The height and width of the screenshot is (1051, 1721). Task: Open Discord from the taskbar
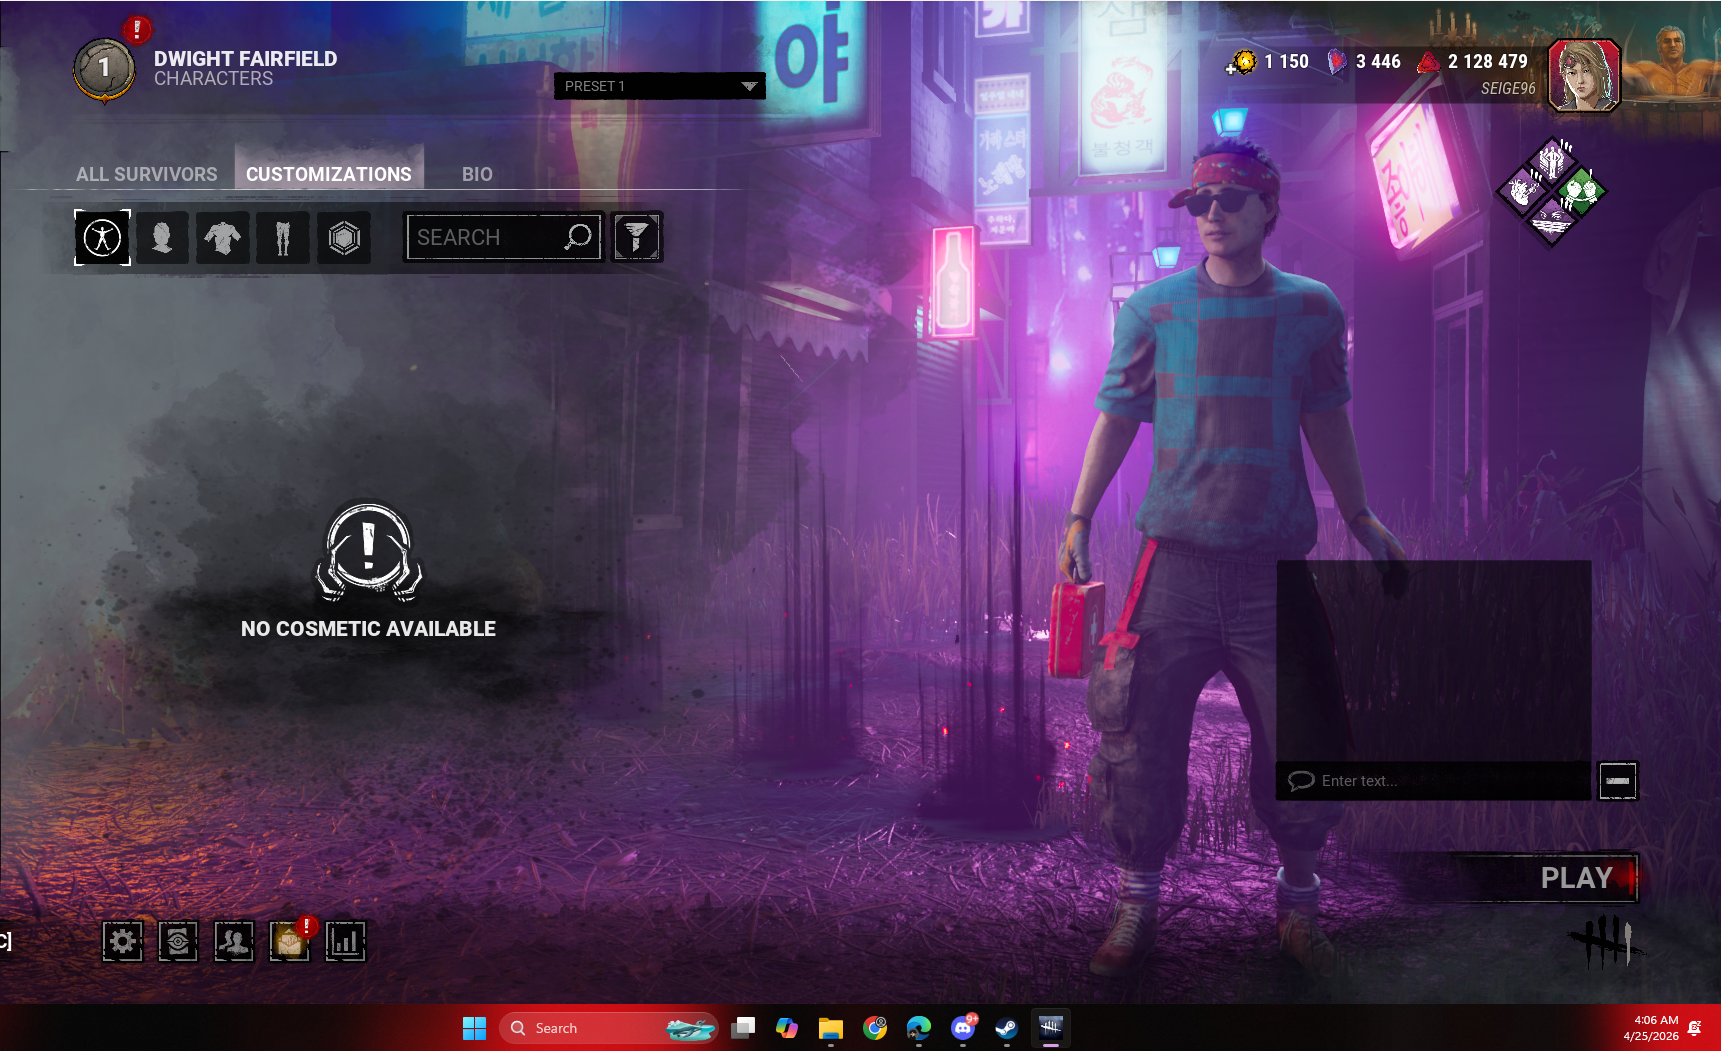coord(963,1027)
